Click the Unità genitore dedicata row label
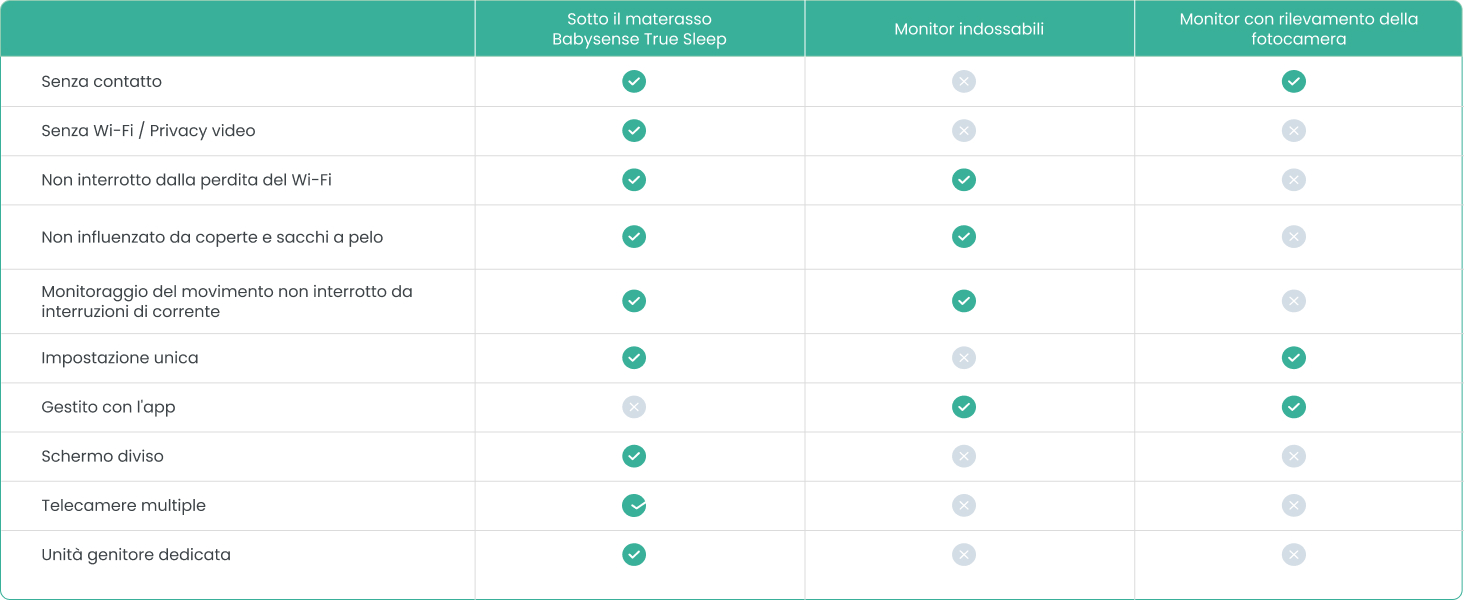 click(136, 555)
